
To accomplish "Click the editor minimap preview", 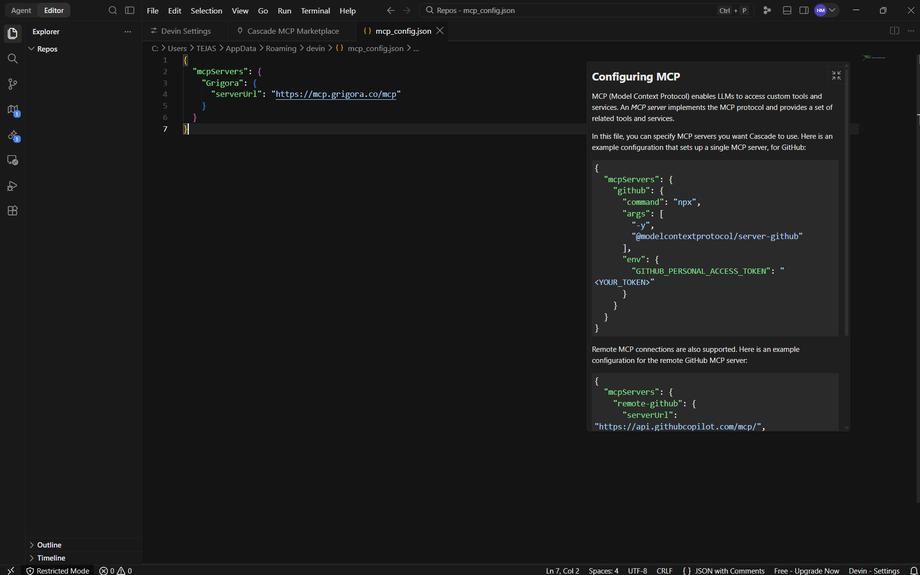I will tap(874, 58).
